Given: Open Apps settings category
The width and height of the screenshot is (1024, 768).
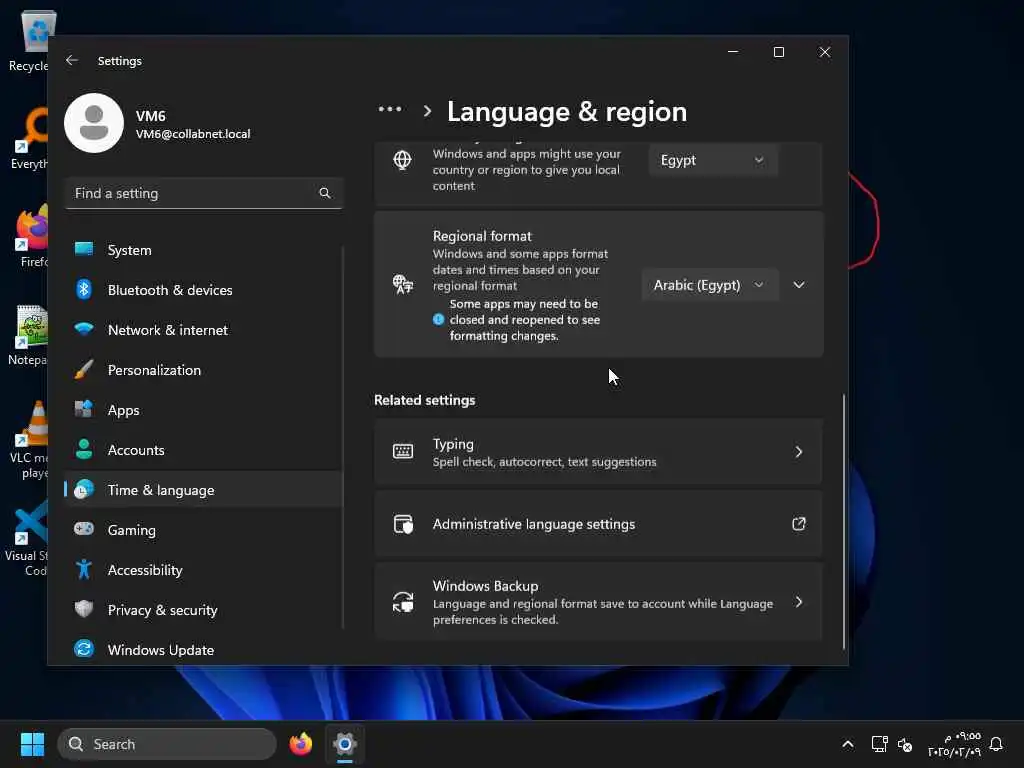Looking at the screenshot, I should point(204,409).
